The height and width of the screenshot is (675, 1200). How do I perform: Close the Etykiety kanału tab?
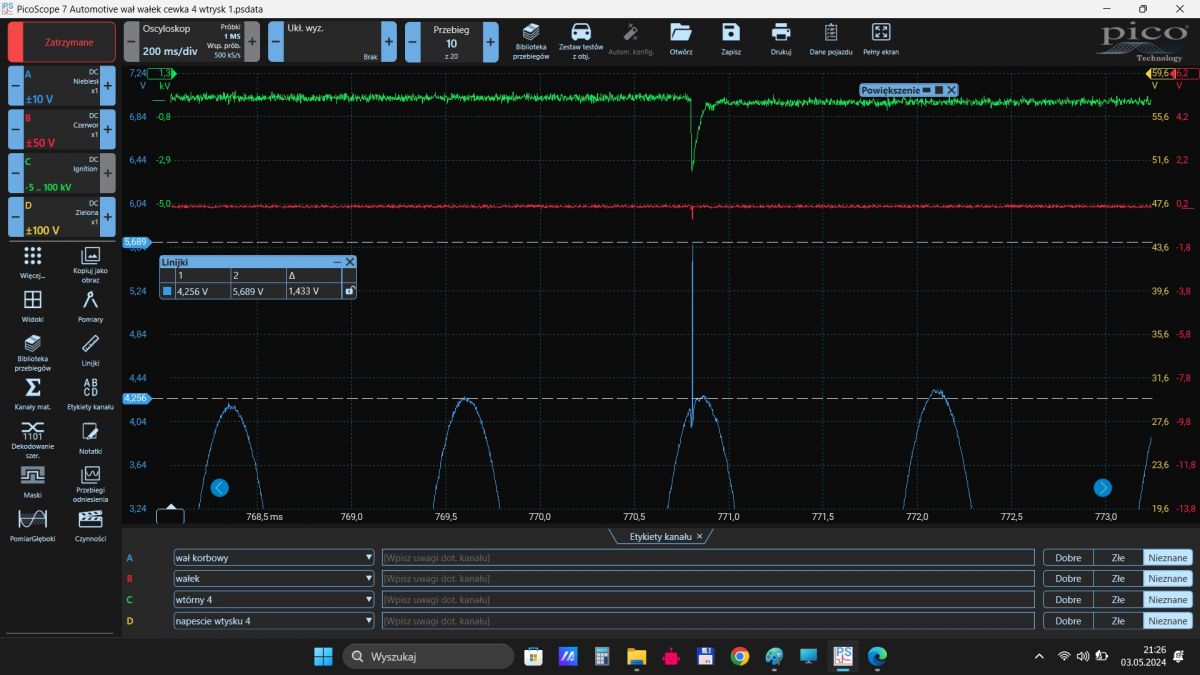pyautogui.click(x=700, y=537)
